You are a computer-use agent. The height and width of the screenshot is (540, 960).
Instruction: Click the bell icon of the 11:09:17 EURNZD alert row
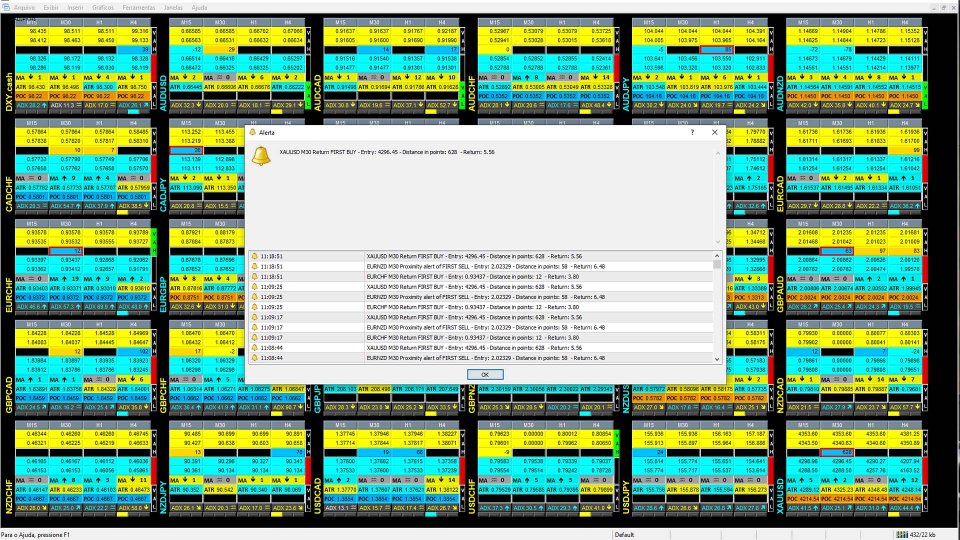(255, 328)
